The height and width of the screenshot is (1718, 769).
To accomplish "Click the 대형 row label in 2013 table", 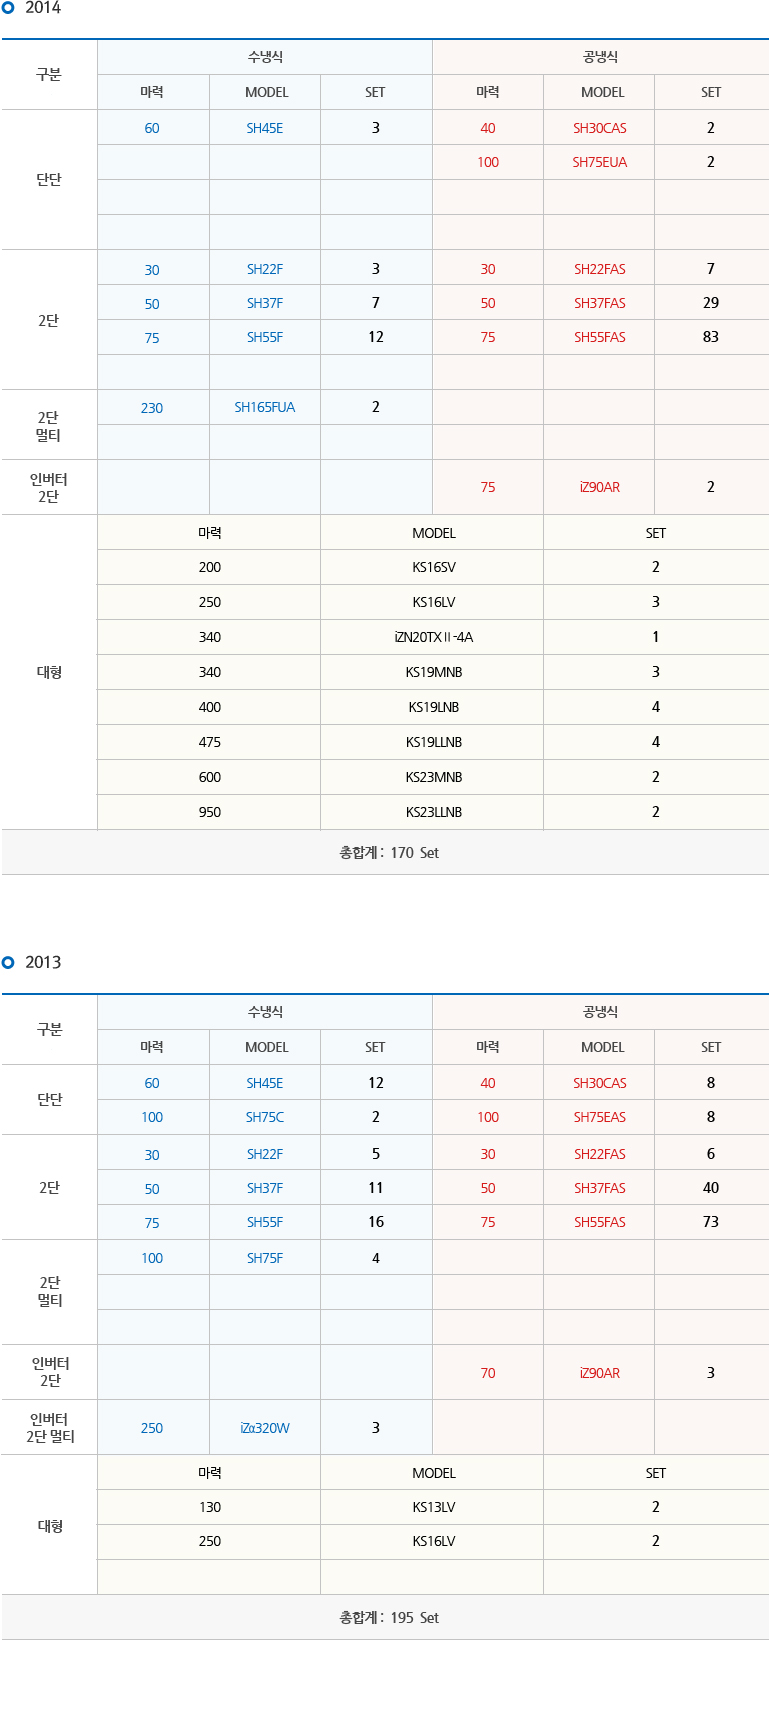I will [49, 1526].
